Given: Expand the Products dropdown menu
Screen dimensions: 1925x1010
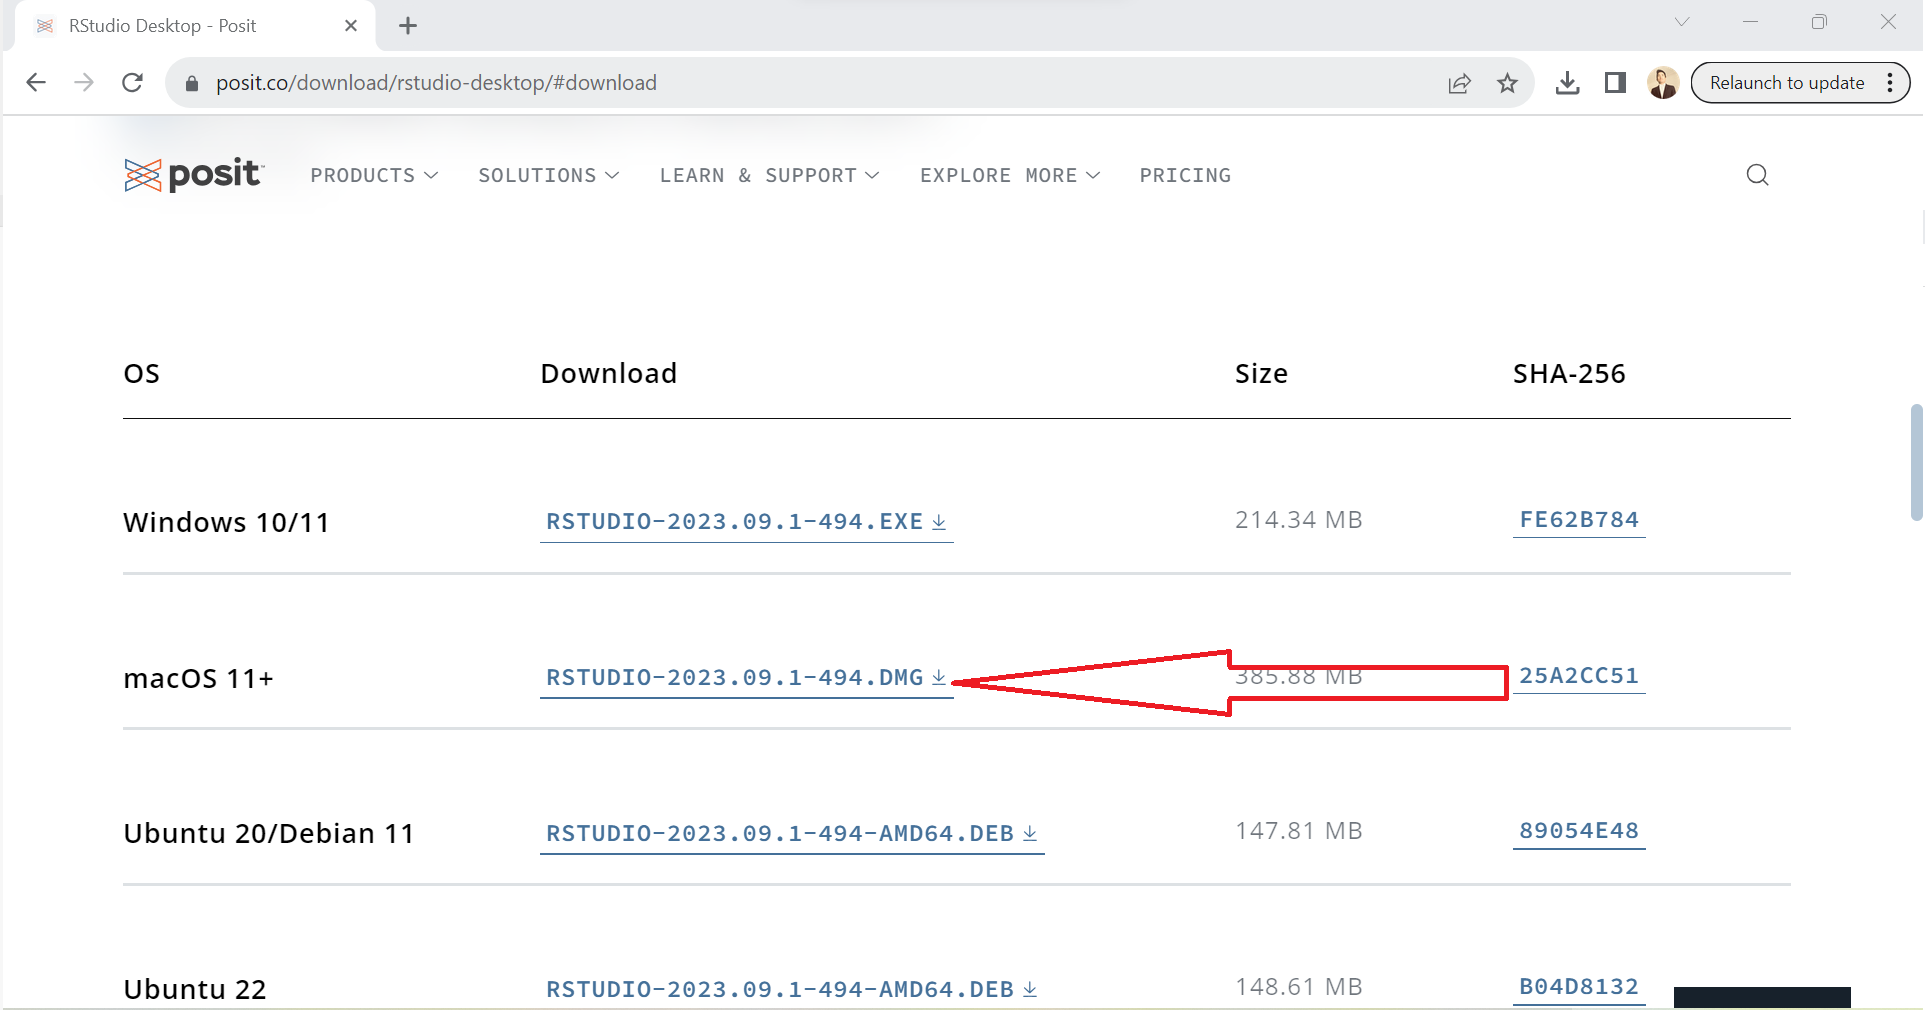Looking at the screenshot, I should pos(374,176).
